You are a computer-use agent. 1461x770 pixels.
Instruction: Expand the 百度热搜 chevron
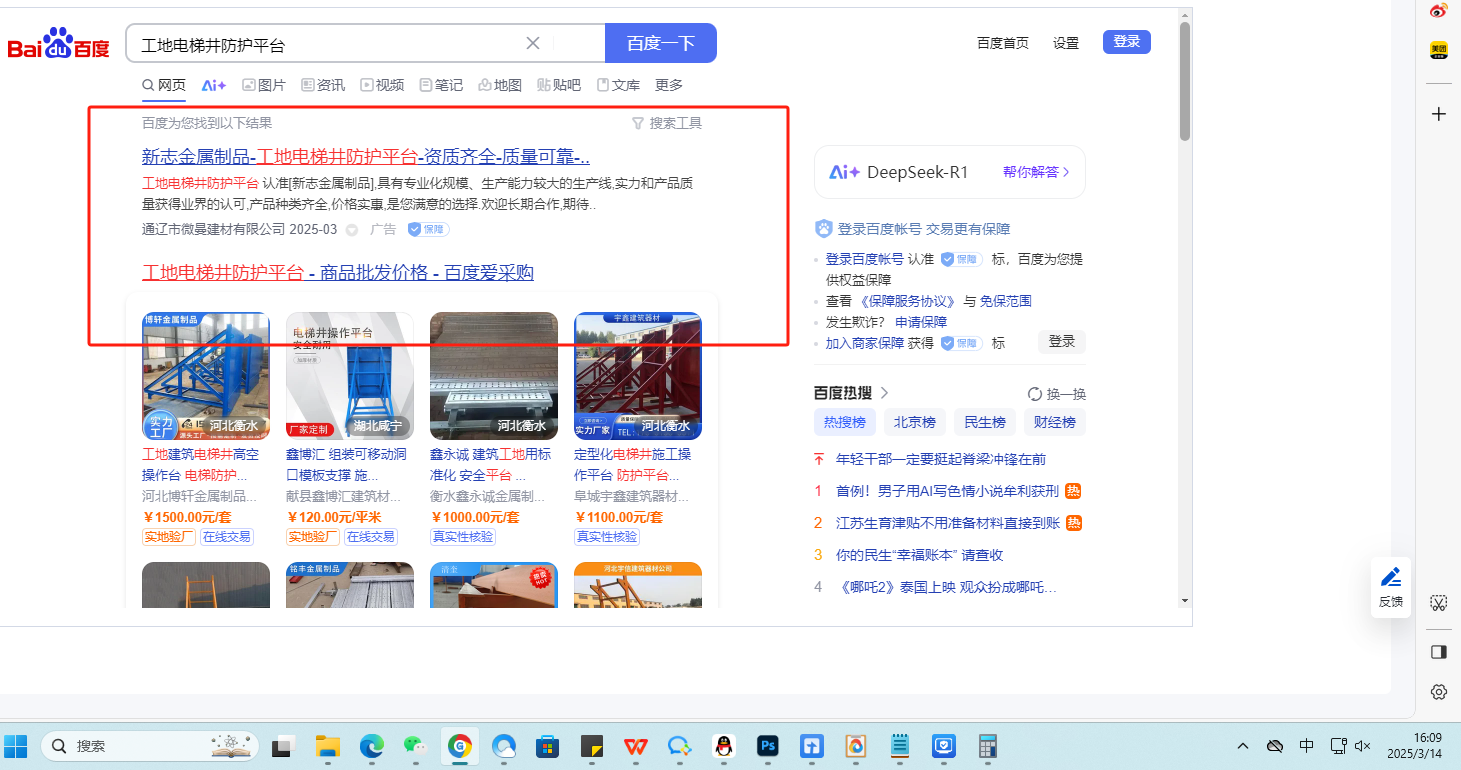[884, 393]
